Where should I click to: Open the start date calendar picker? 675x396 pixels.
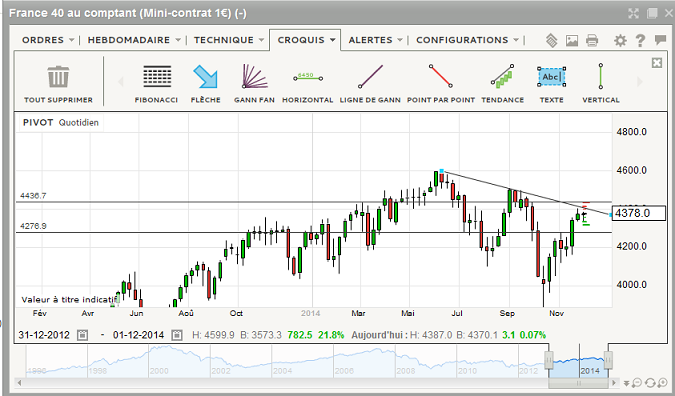point(83,335)
